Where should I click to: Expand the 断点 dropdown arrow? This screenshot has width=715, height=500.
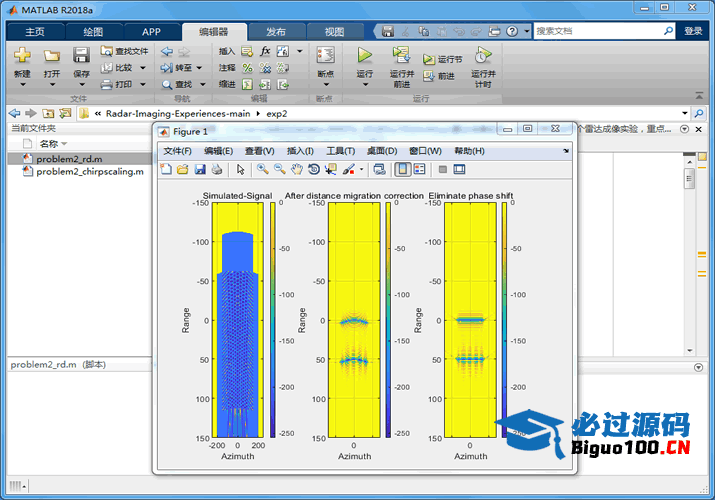click(326, 85)
